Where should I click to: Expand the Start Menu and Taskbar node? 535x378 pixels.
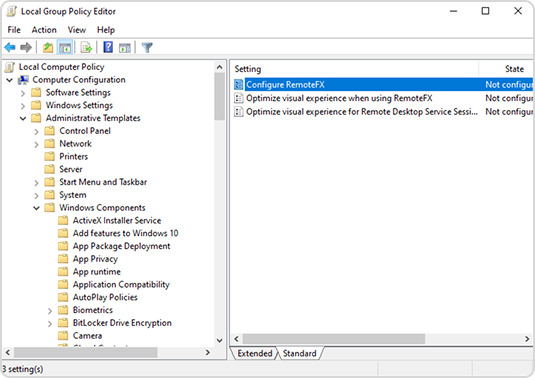[x=36, y=183]
